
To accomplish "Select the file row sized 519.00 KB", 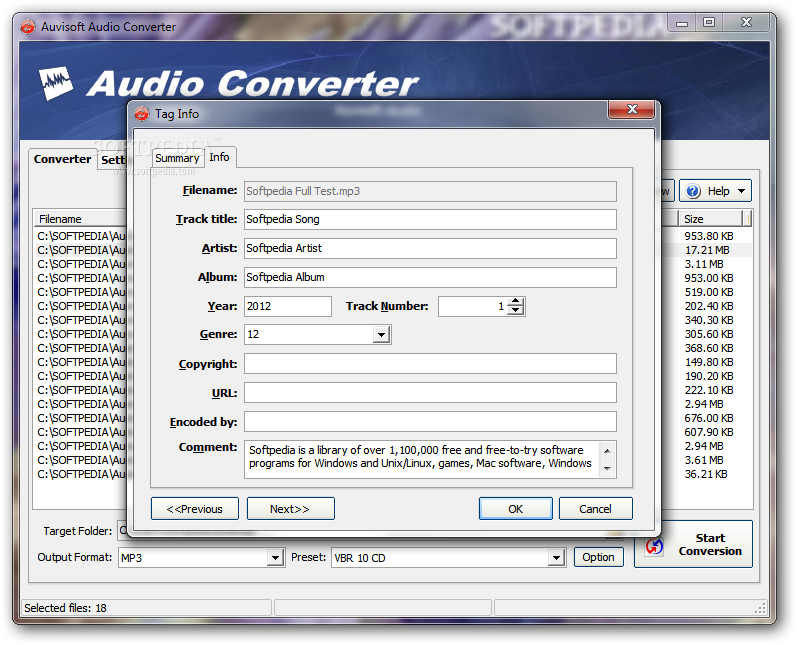I will (x=709, y=292).
